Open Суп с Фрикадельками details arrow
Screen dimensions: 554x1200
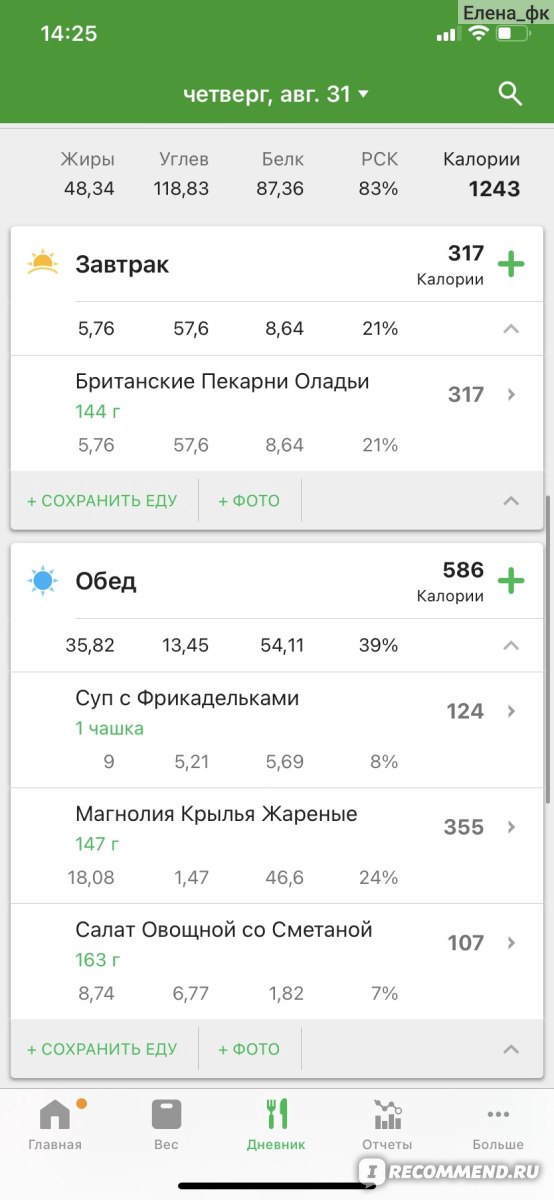point(511,711)
